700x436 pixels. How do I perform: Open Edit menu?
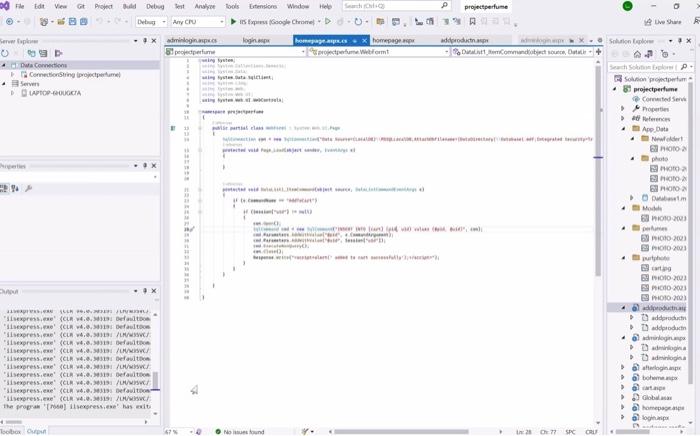pos(39,6)
